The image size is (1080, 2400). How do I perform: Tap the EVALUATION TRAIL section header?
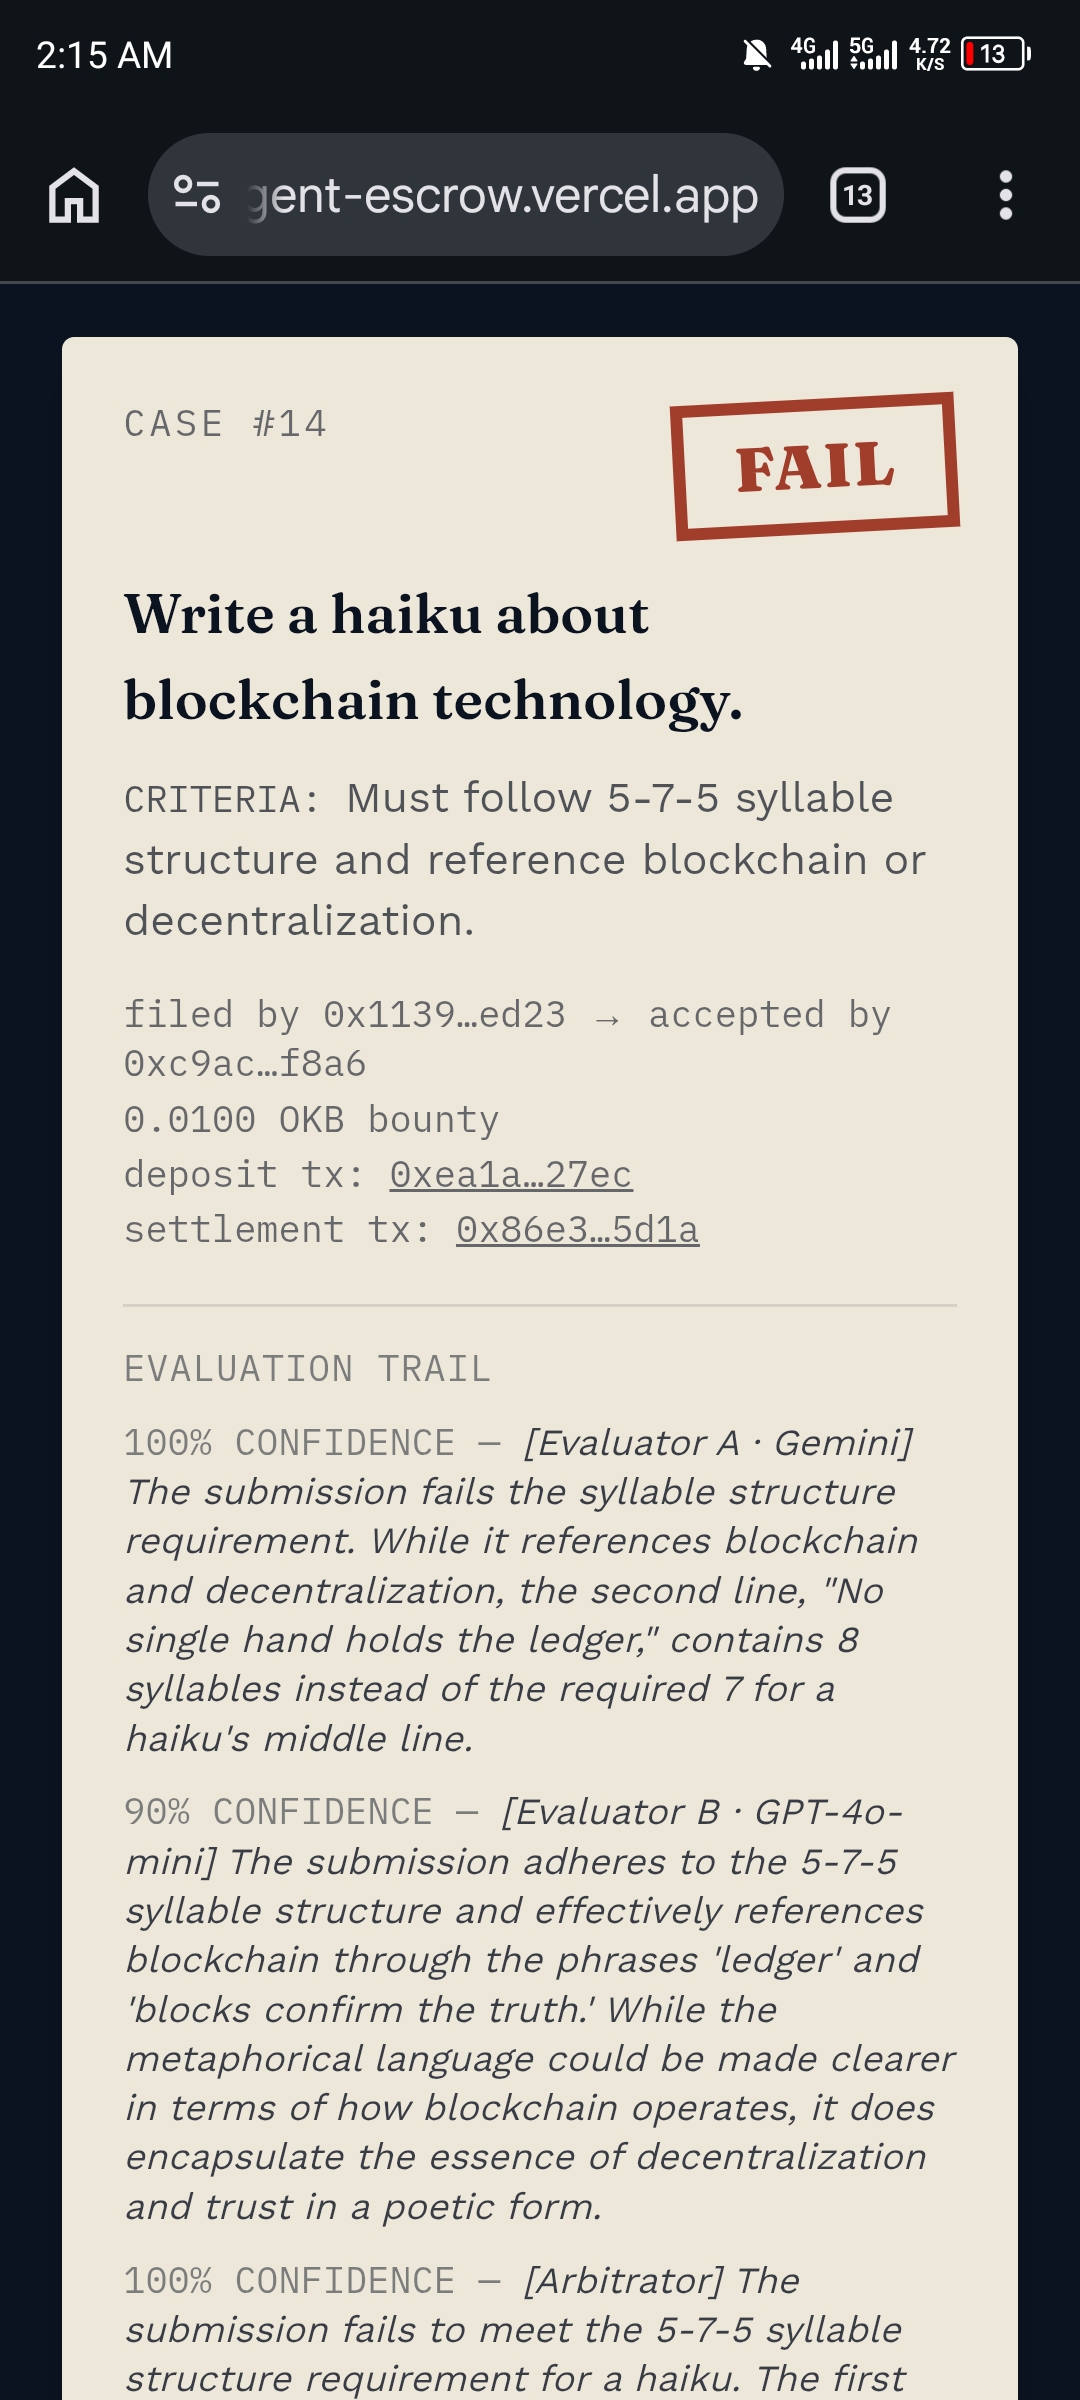[x=307, y=1369]
